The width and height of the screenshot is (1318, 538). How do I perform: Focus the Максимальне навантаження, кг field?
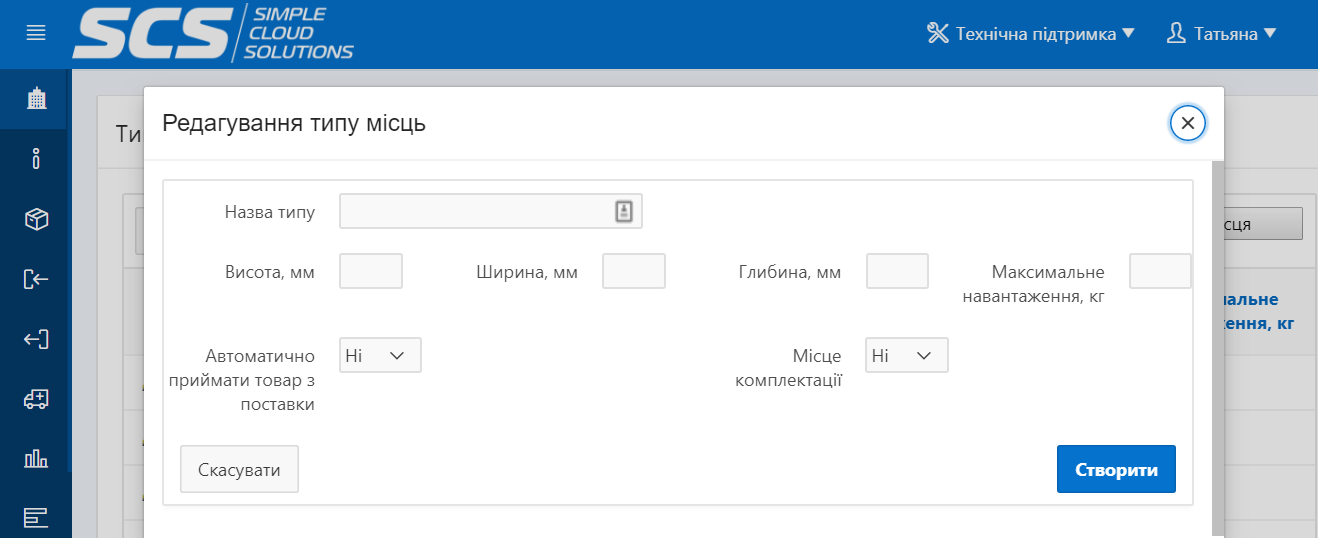(1160, 271)
